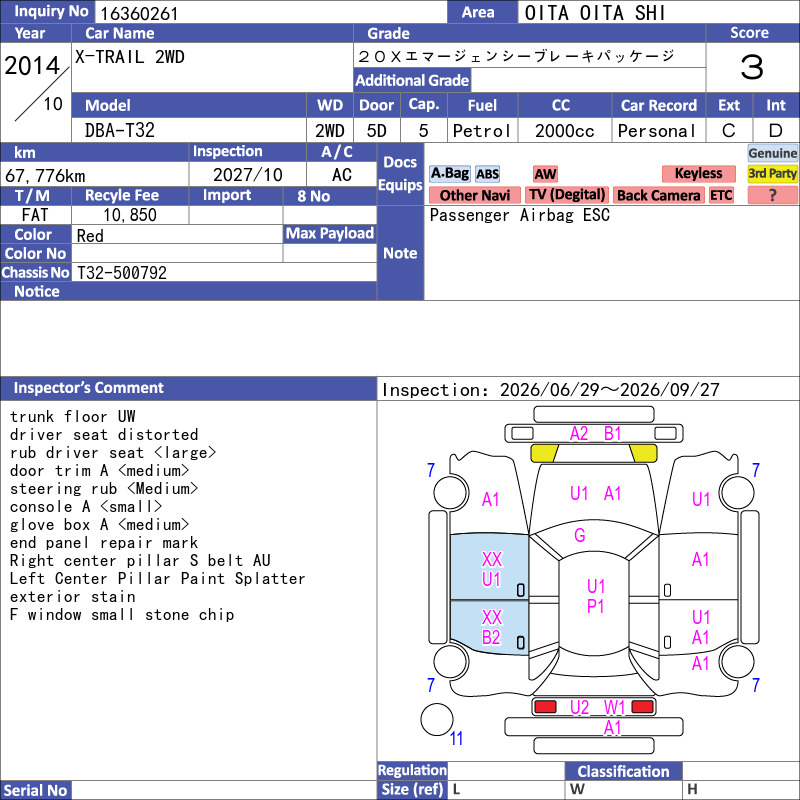Click the area value OITA OITA SHI
This screenshot has width=800, height=800.
click(595, 13)
